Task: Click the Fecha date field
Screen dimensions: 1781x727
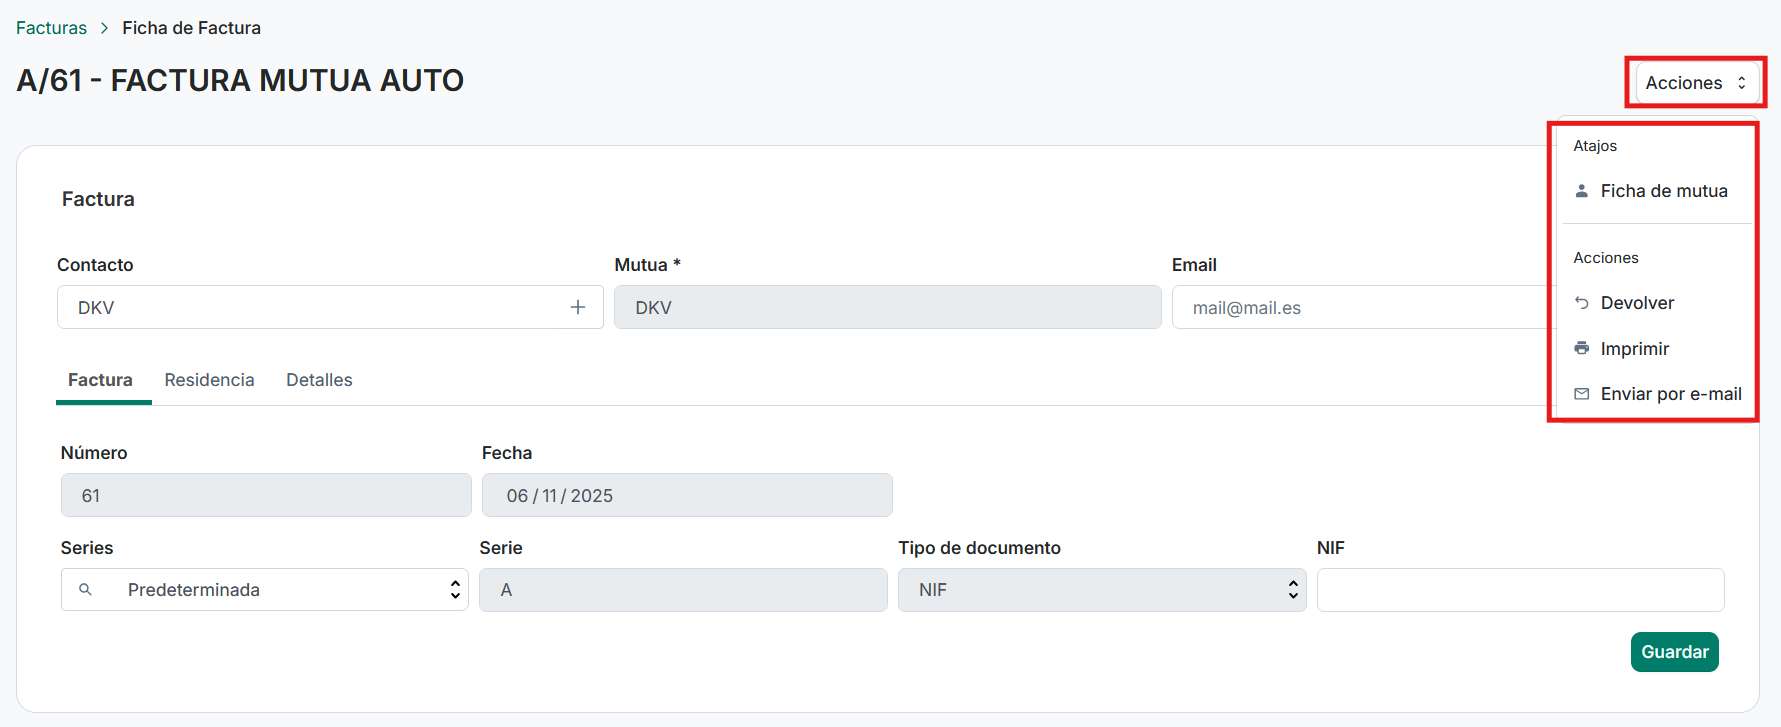Action: (686, 496)
